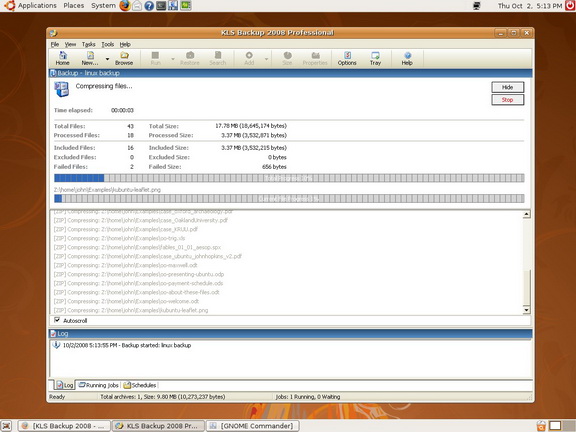Image resolution: width=576 pixels, height=432 pixels.
Task: Open the View menu
Action: tap(70, 44)
